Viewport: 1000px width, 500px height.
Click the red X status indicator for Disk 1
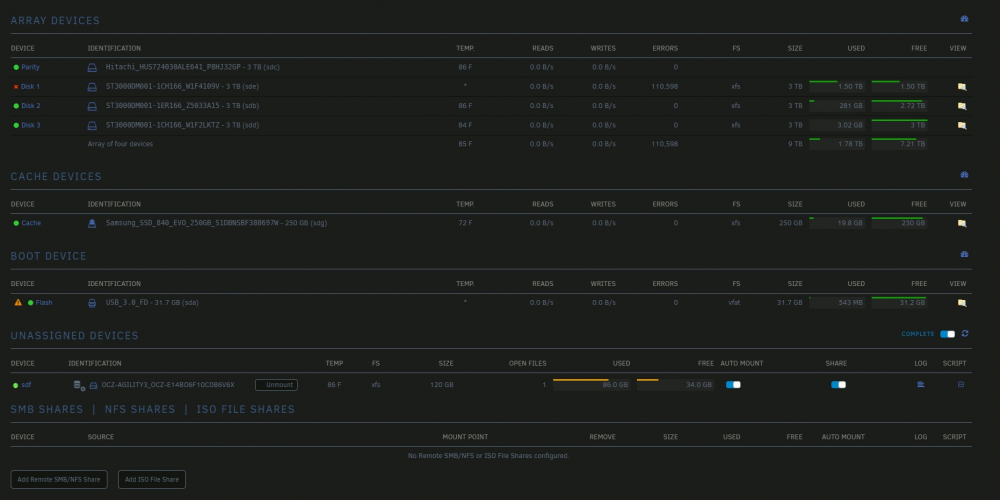tap(16, 87)
